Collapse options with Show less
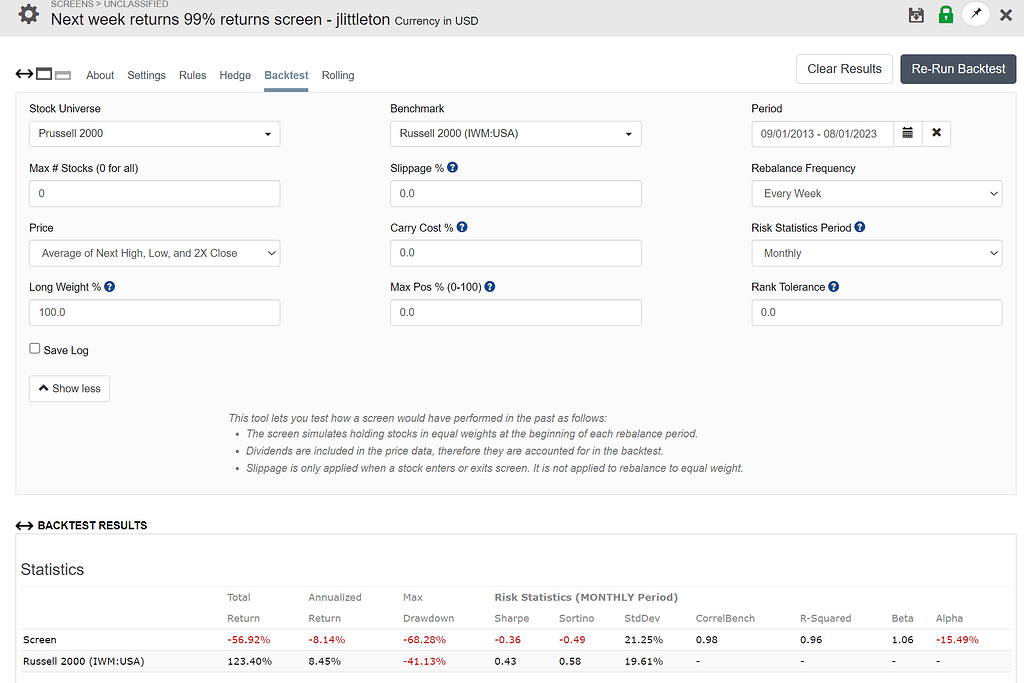Viewport: 1024px width, 683px height. 69,389
